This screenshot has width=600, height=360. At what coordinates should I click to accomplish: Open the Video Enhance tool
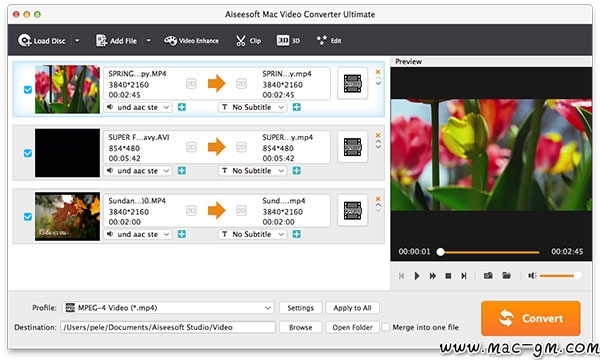pyautogui.click(x=191, y=41)
